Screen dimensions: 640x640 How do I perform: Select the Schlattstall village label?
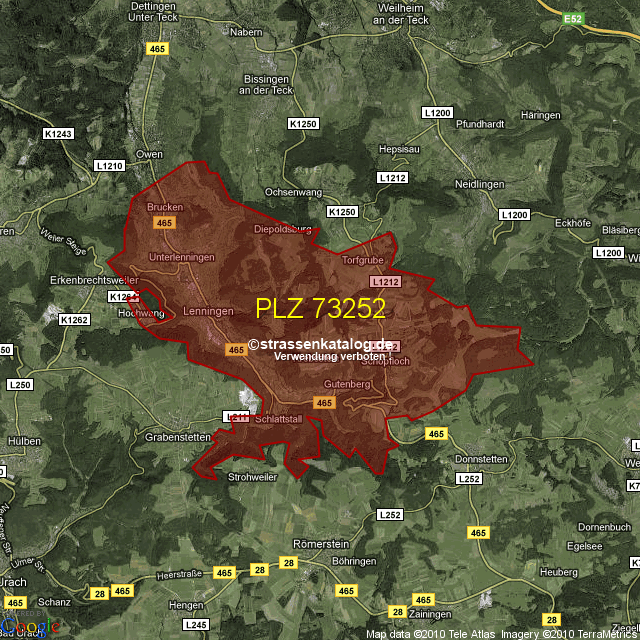[278, 420]
